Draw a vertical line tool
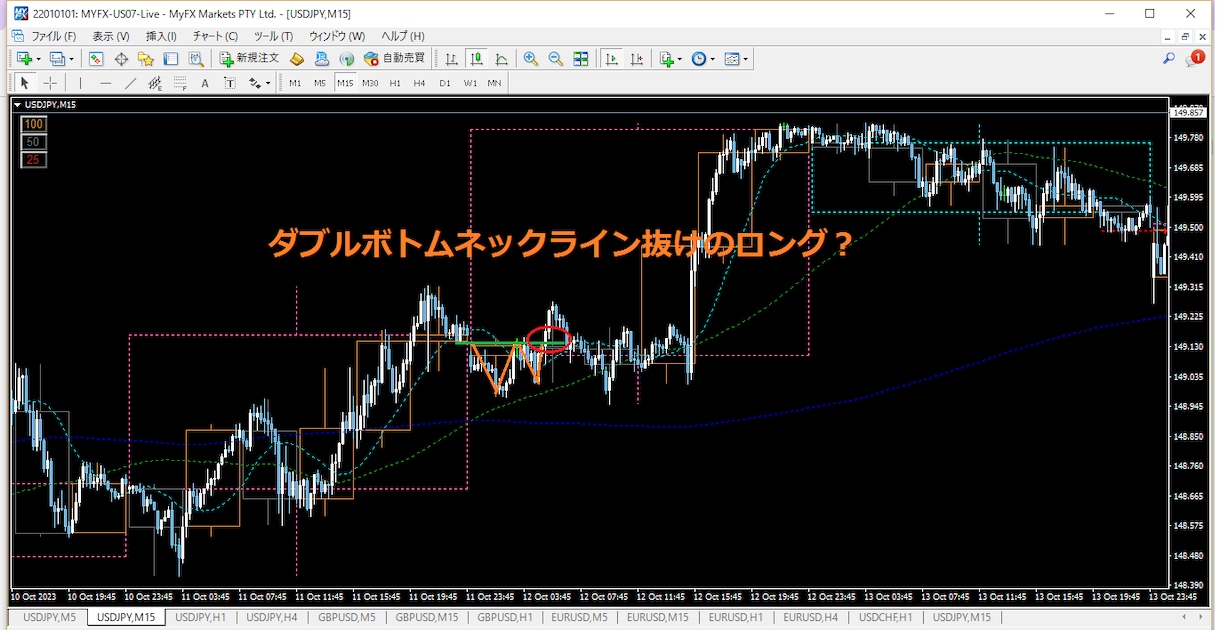1220x630 pixels. pyautogui.click(x=81, y=83)
